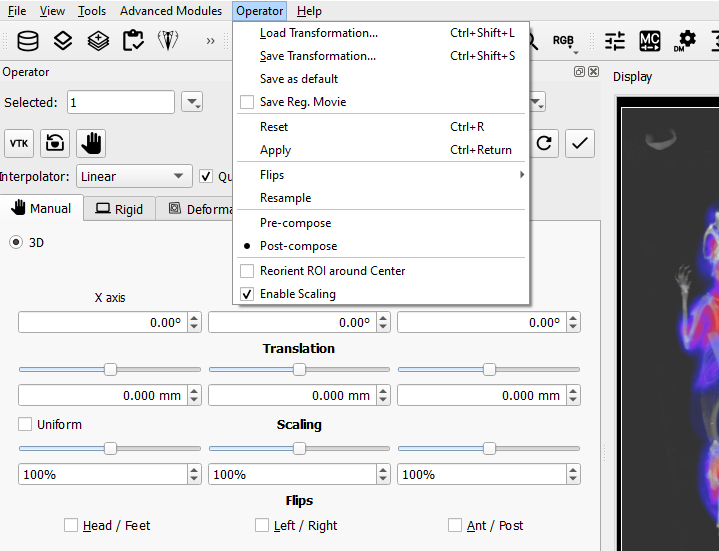This screenshot has height=551, width=719.
Task: Expand the hidden toolbar overflow chevron
Action: tap(210, 41)
